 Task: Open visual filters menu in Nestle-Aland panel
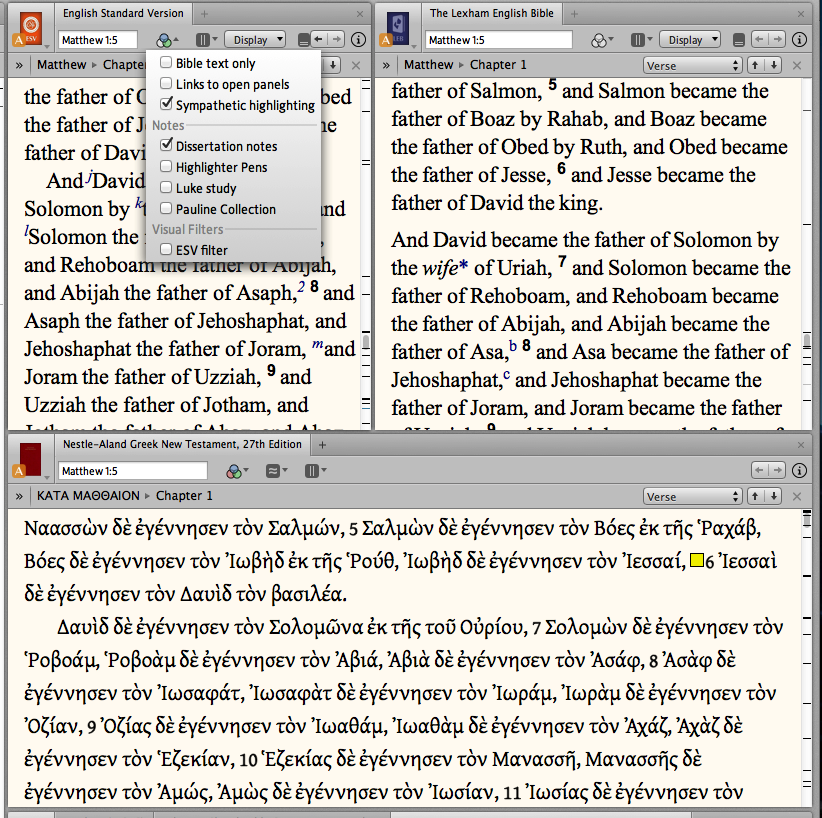tap(237, 471)
